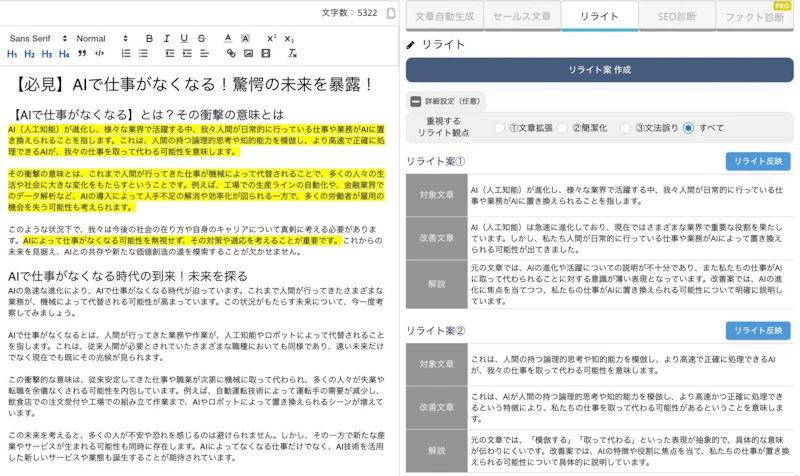Copy text with the clipboard icon
Screen dimensions: 800x476
pos(391,13)
